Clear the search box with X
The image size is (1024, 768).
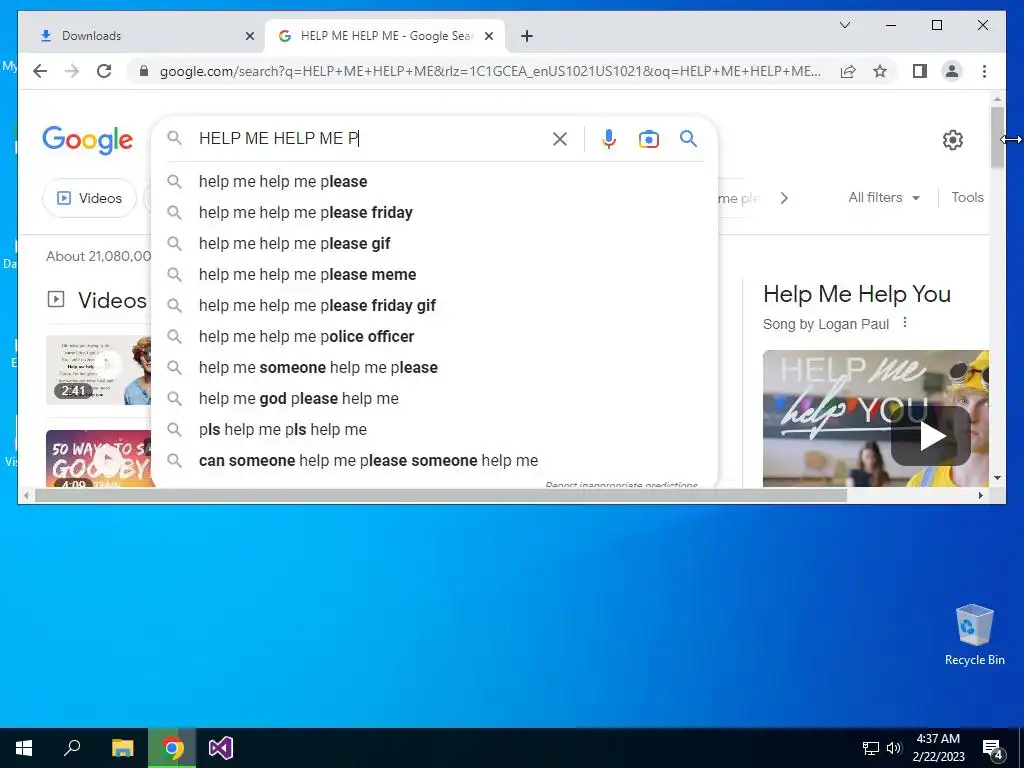tap(560, 138)
